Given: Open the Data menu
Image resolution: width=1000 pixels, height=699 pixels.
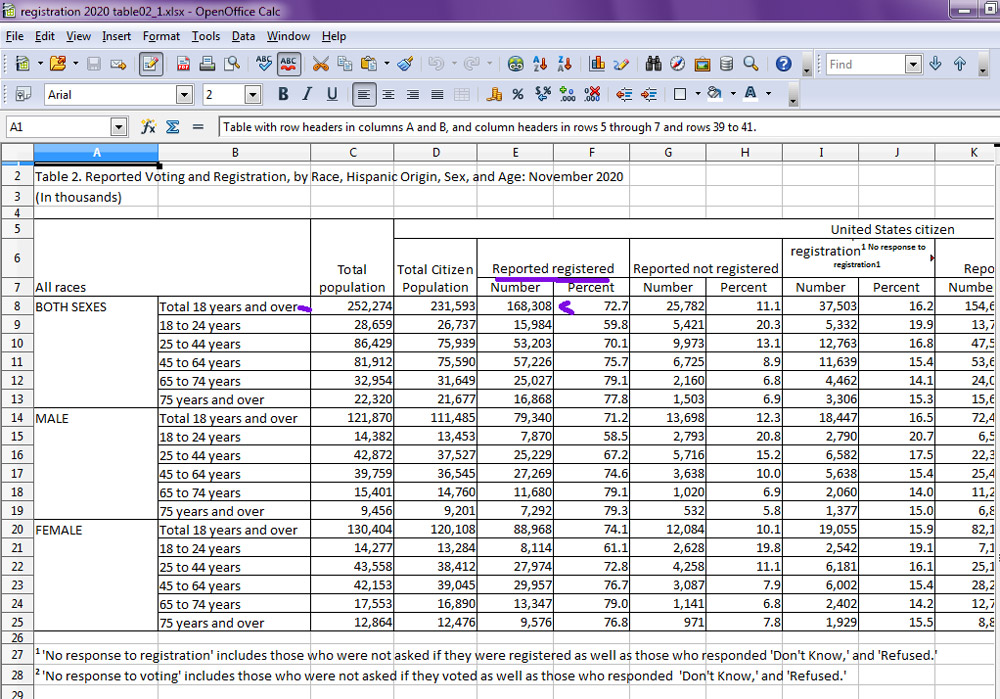Looking at the screenshot, I should click(243, 36).
